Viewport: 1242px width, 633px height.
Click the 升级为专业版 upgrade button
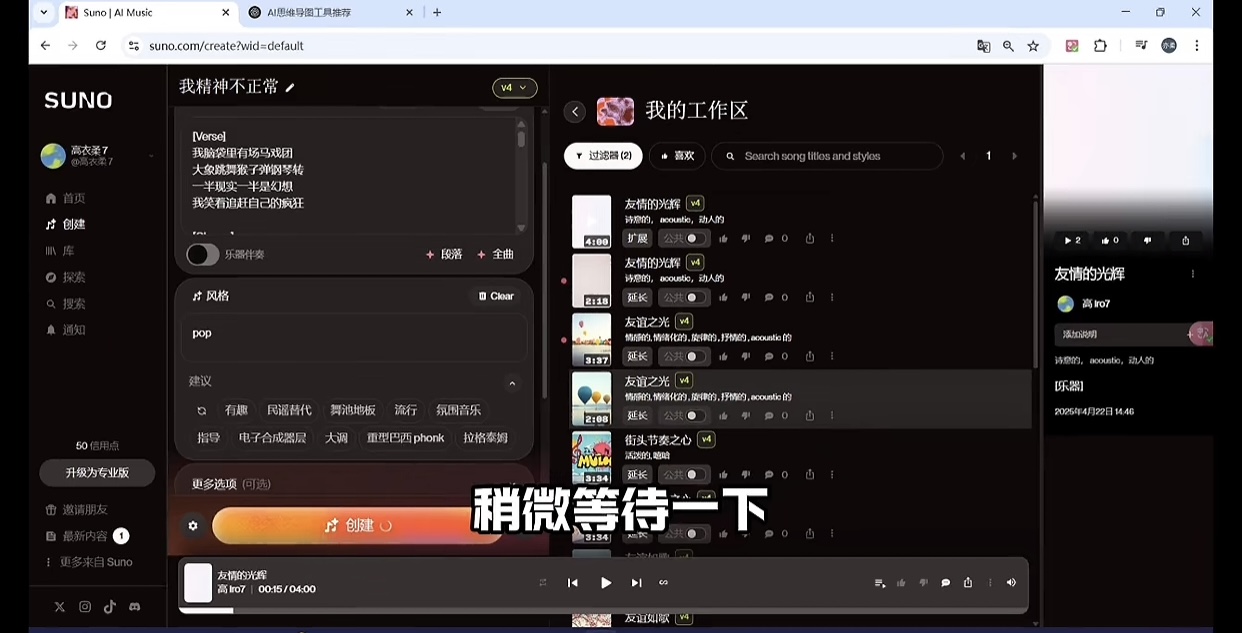coord(97,473)
